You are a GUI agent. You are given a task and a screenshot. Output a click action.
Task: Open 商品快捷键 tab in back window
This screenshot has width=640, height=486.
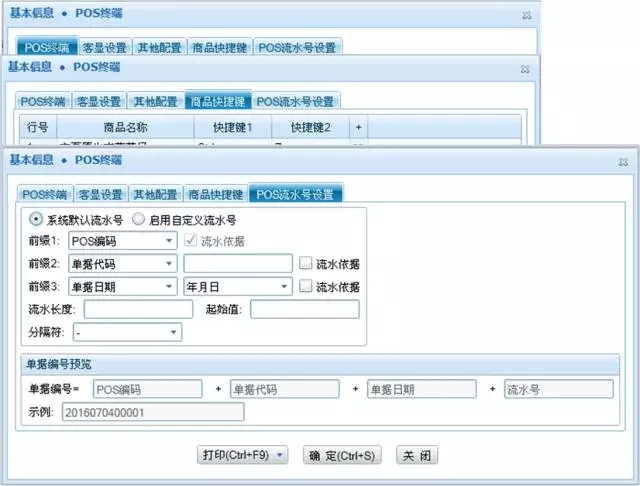tap(220, 47)
